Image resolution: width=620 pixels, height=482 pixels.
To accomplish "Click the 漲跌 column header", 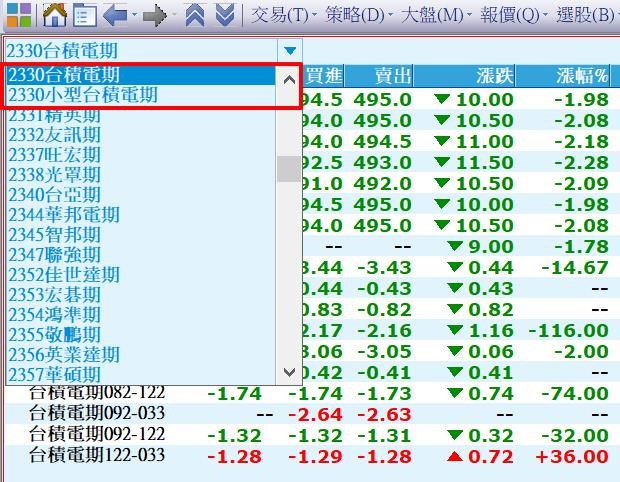I will [496, 76].
